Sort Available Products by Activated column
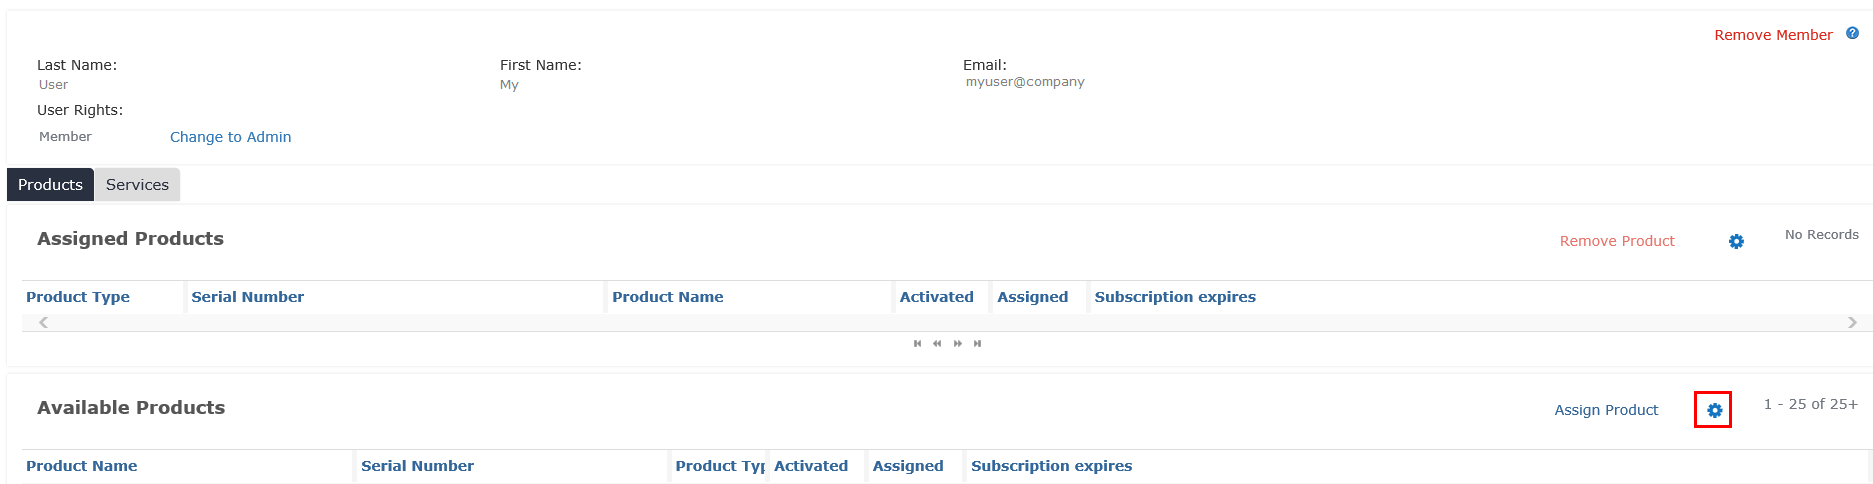This screenshot has width=1873, height=484. (811, 466)
